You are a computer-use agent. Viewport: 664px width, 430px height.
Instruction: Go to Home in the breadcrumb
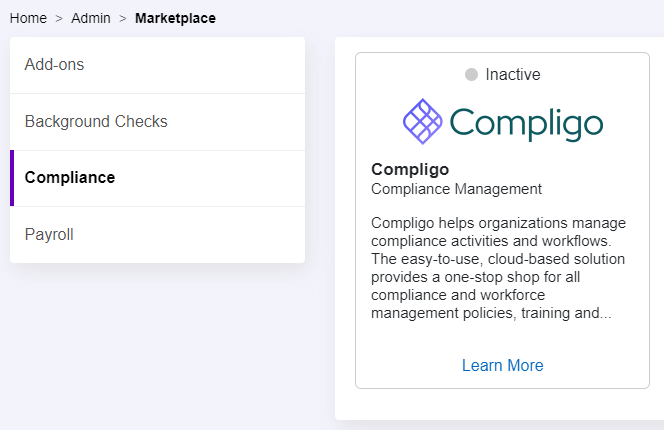pyautogui.click(x=28, y=18)
